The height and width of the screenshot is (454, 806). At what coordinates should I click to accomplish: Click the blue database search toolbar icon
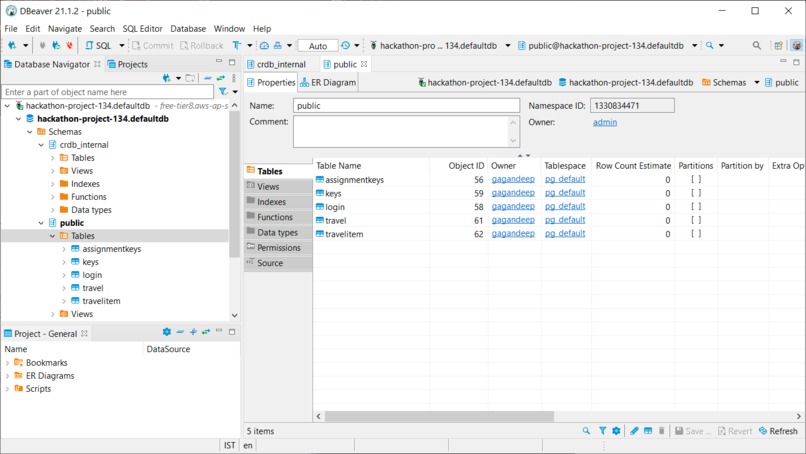tap(709, 45)
